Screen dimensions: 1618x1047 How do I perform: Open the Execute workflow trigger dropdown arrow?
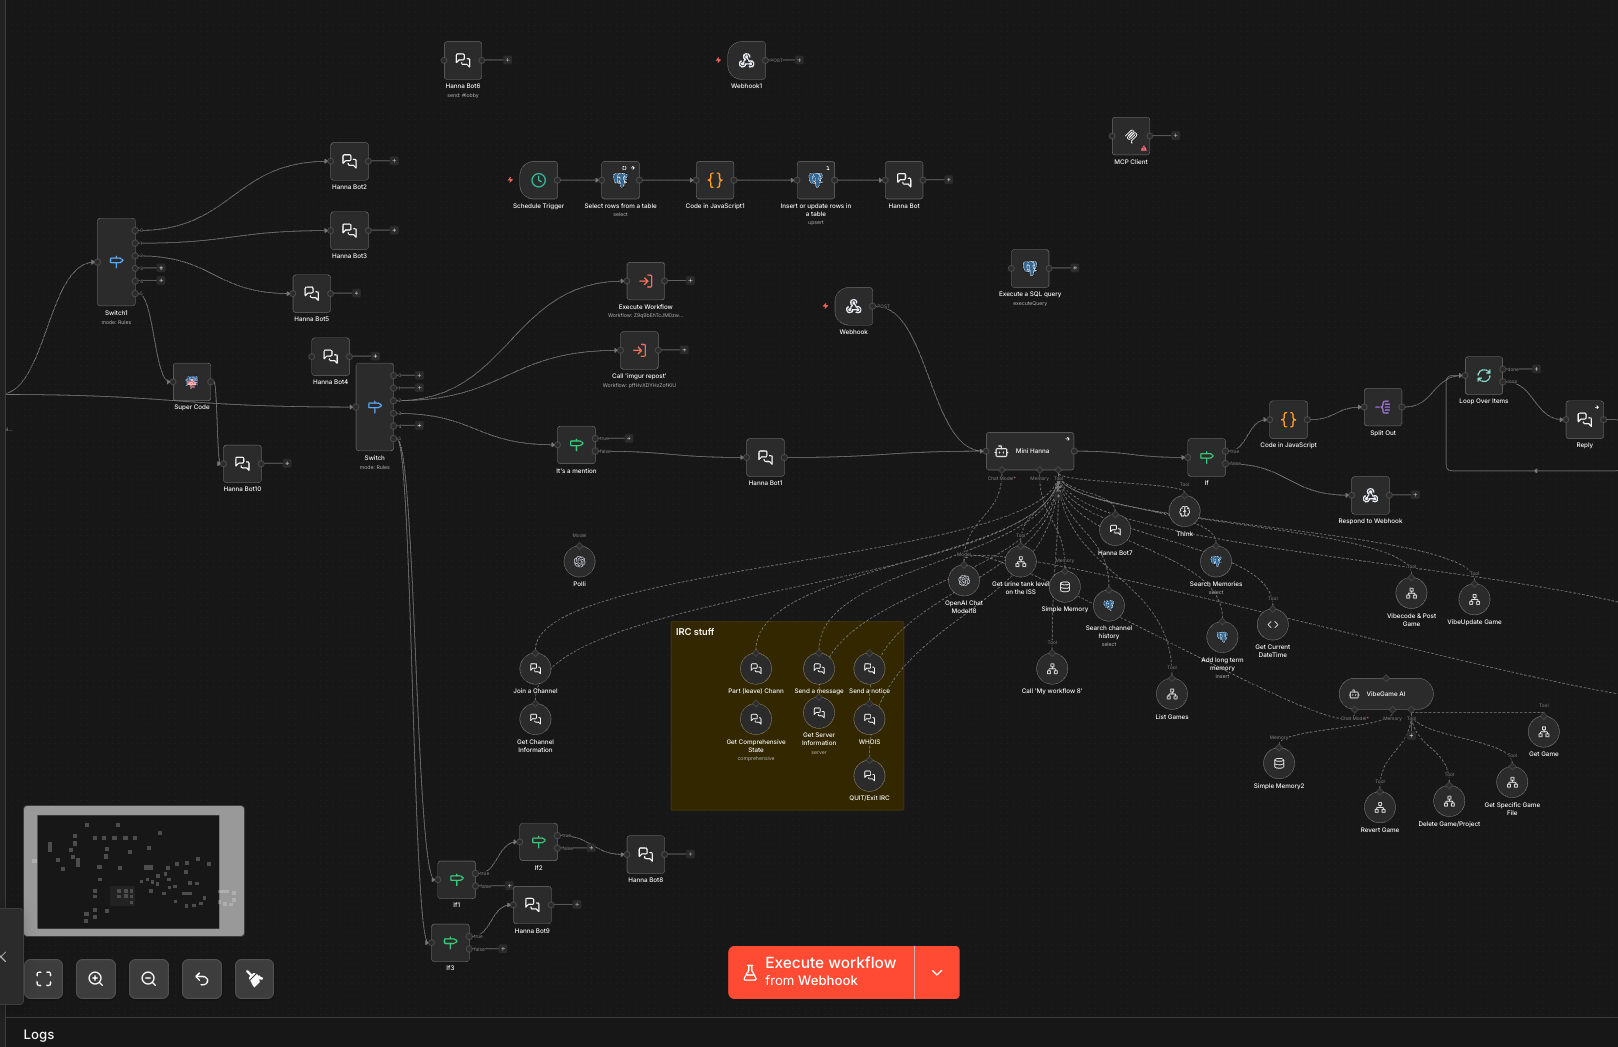[x=937, y=972]
